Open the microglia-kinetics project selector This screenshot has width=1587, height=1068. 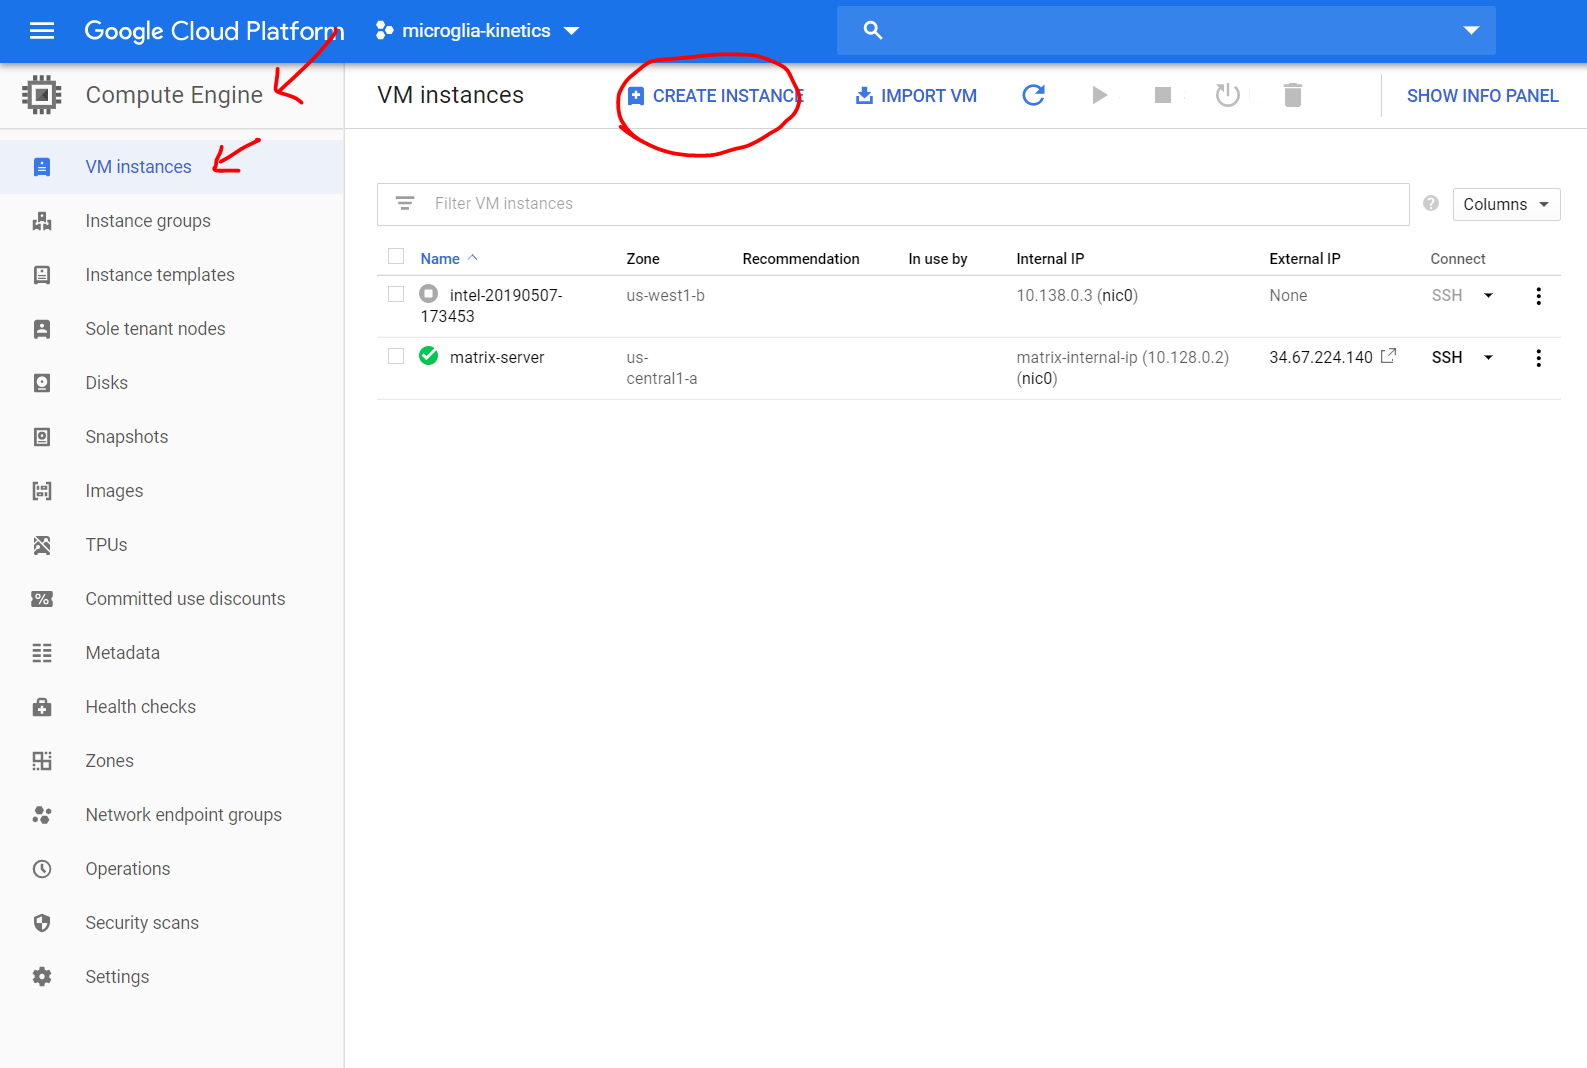pos(477,31)
